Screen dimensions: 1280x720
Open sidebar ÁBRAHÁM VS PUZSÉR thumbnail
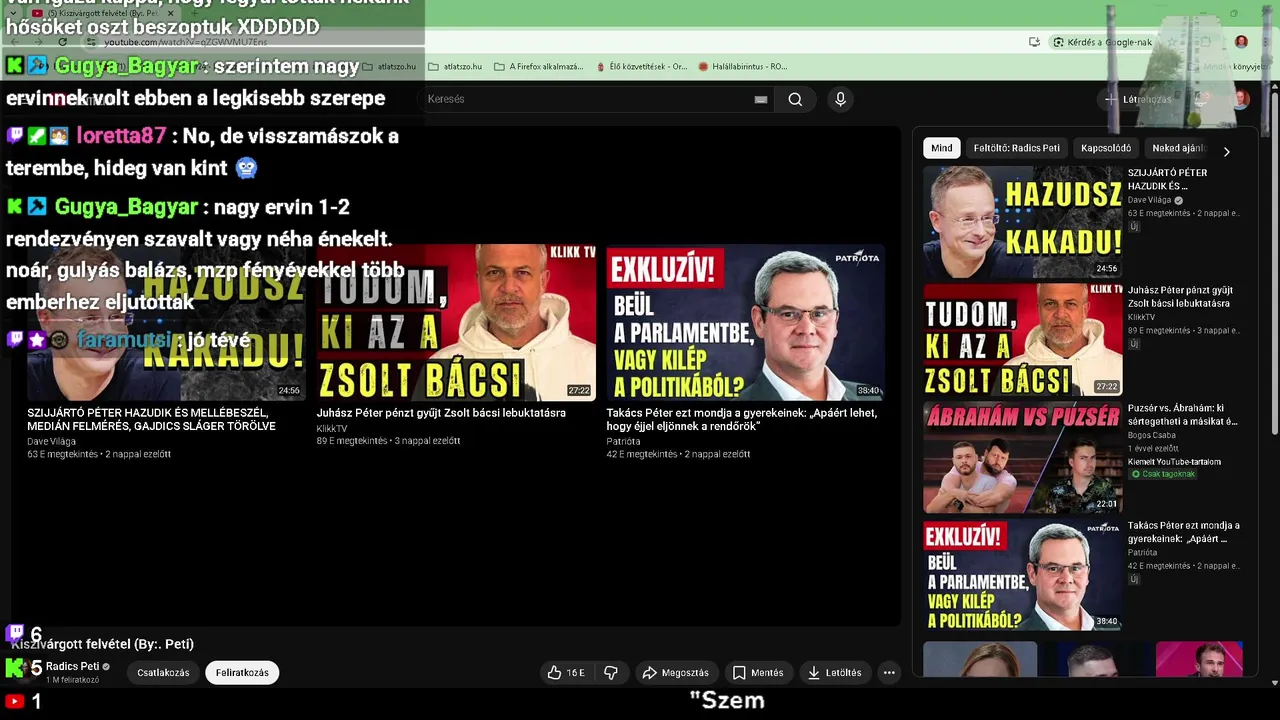[x=1022, y=457]
